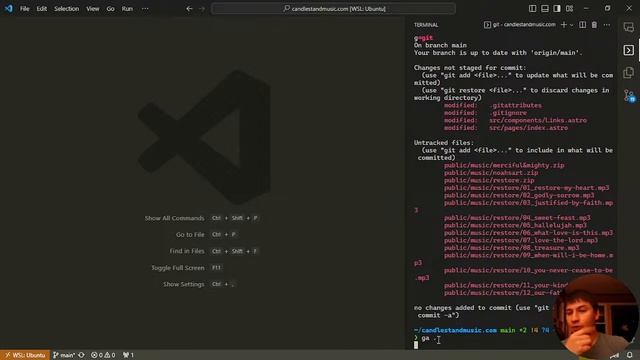Click the VS Code logo in the title bar

(9, 8)
